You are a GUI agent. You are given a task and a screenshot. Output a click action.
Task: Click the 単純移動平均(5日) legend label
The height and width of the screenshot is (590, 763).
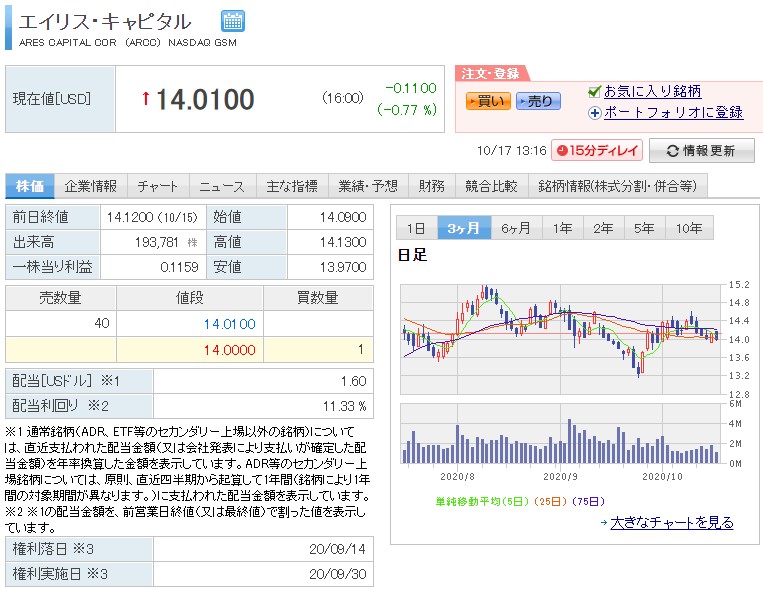(x=482, y=501)
